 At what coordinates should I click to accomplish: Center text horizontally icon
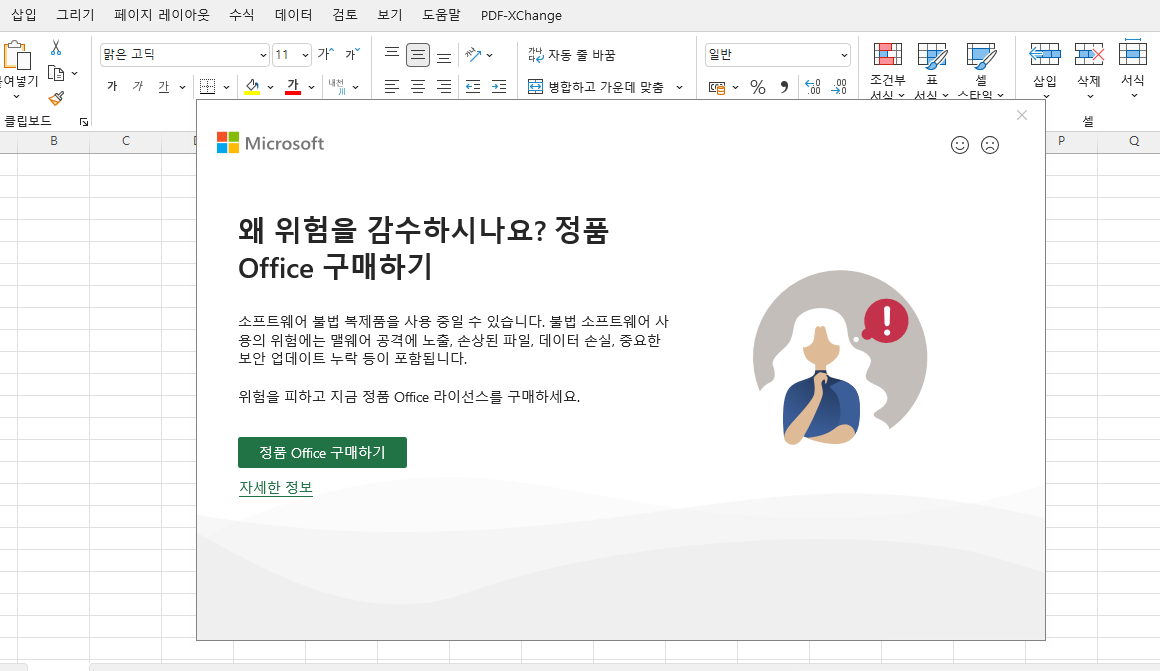[418, 87]
